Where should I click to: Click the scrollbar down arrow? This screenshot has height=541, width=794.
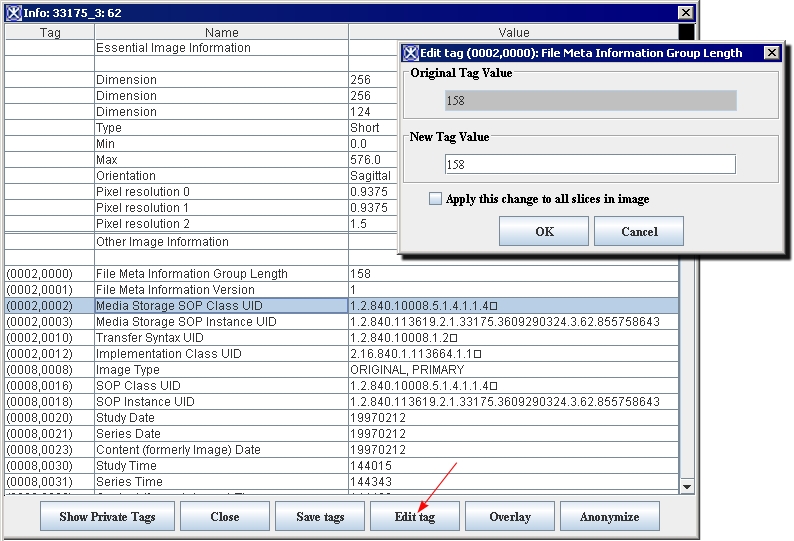point(687,486)
